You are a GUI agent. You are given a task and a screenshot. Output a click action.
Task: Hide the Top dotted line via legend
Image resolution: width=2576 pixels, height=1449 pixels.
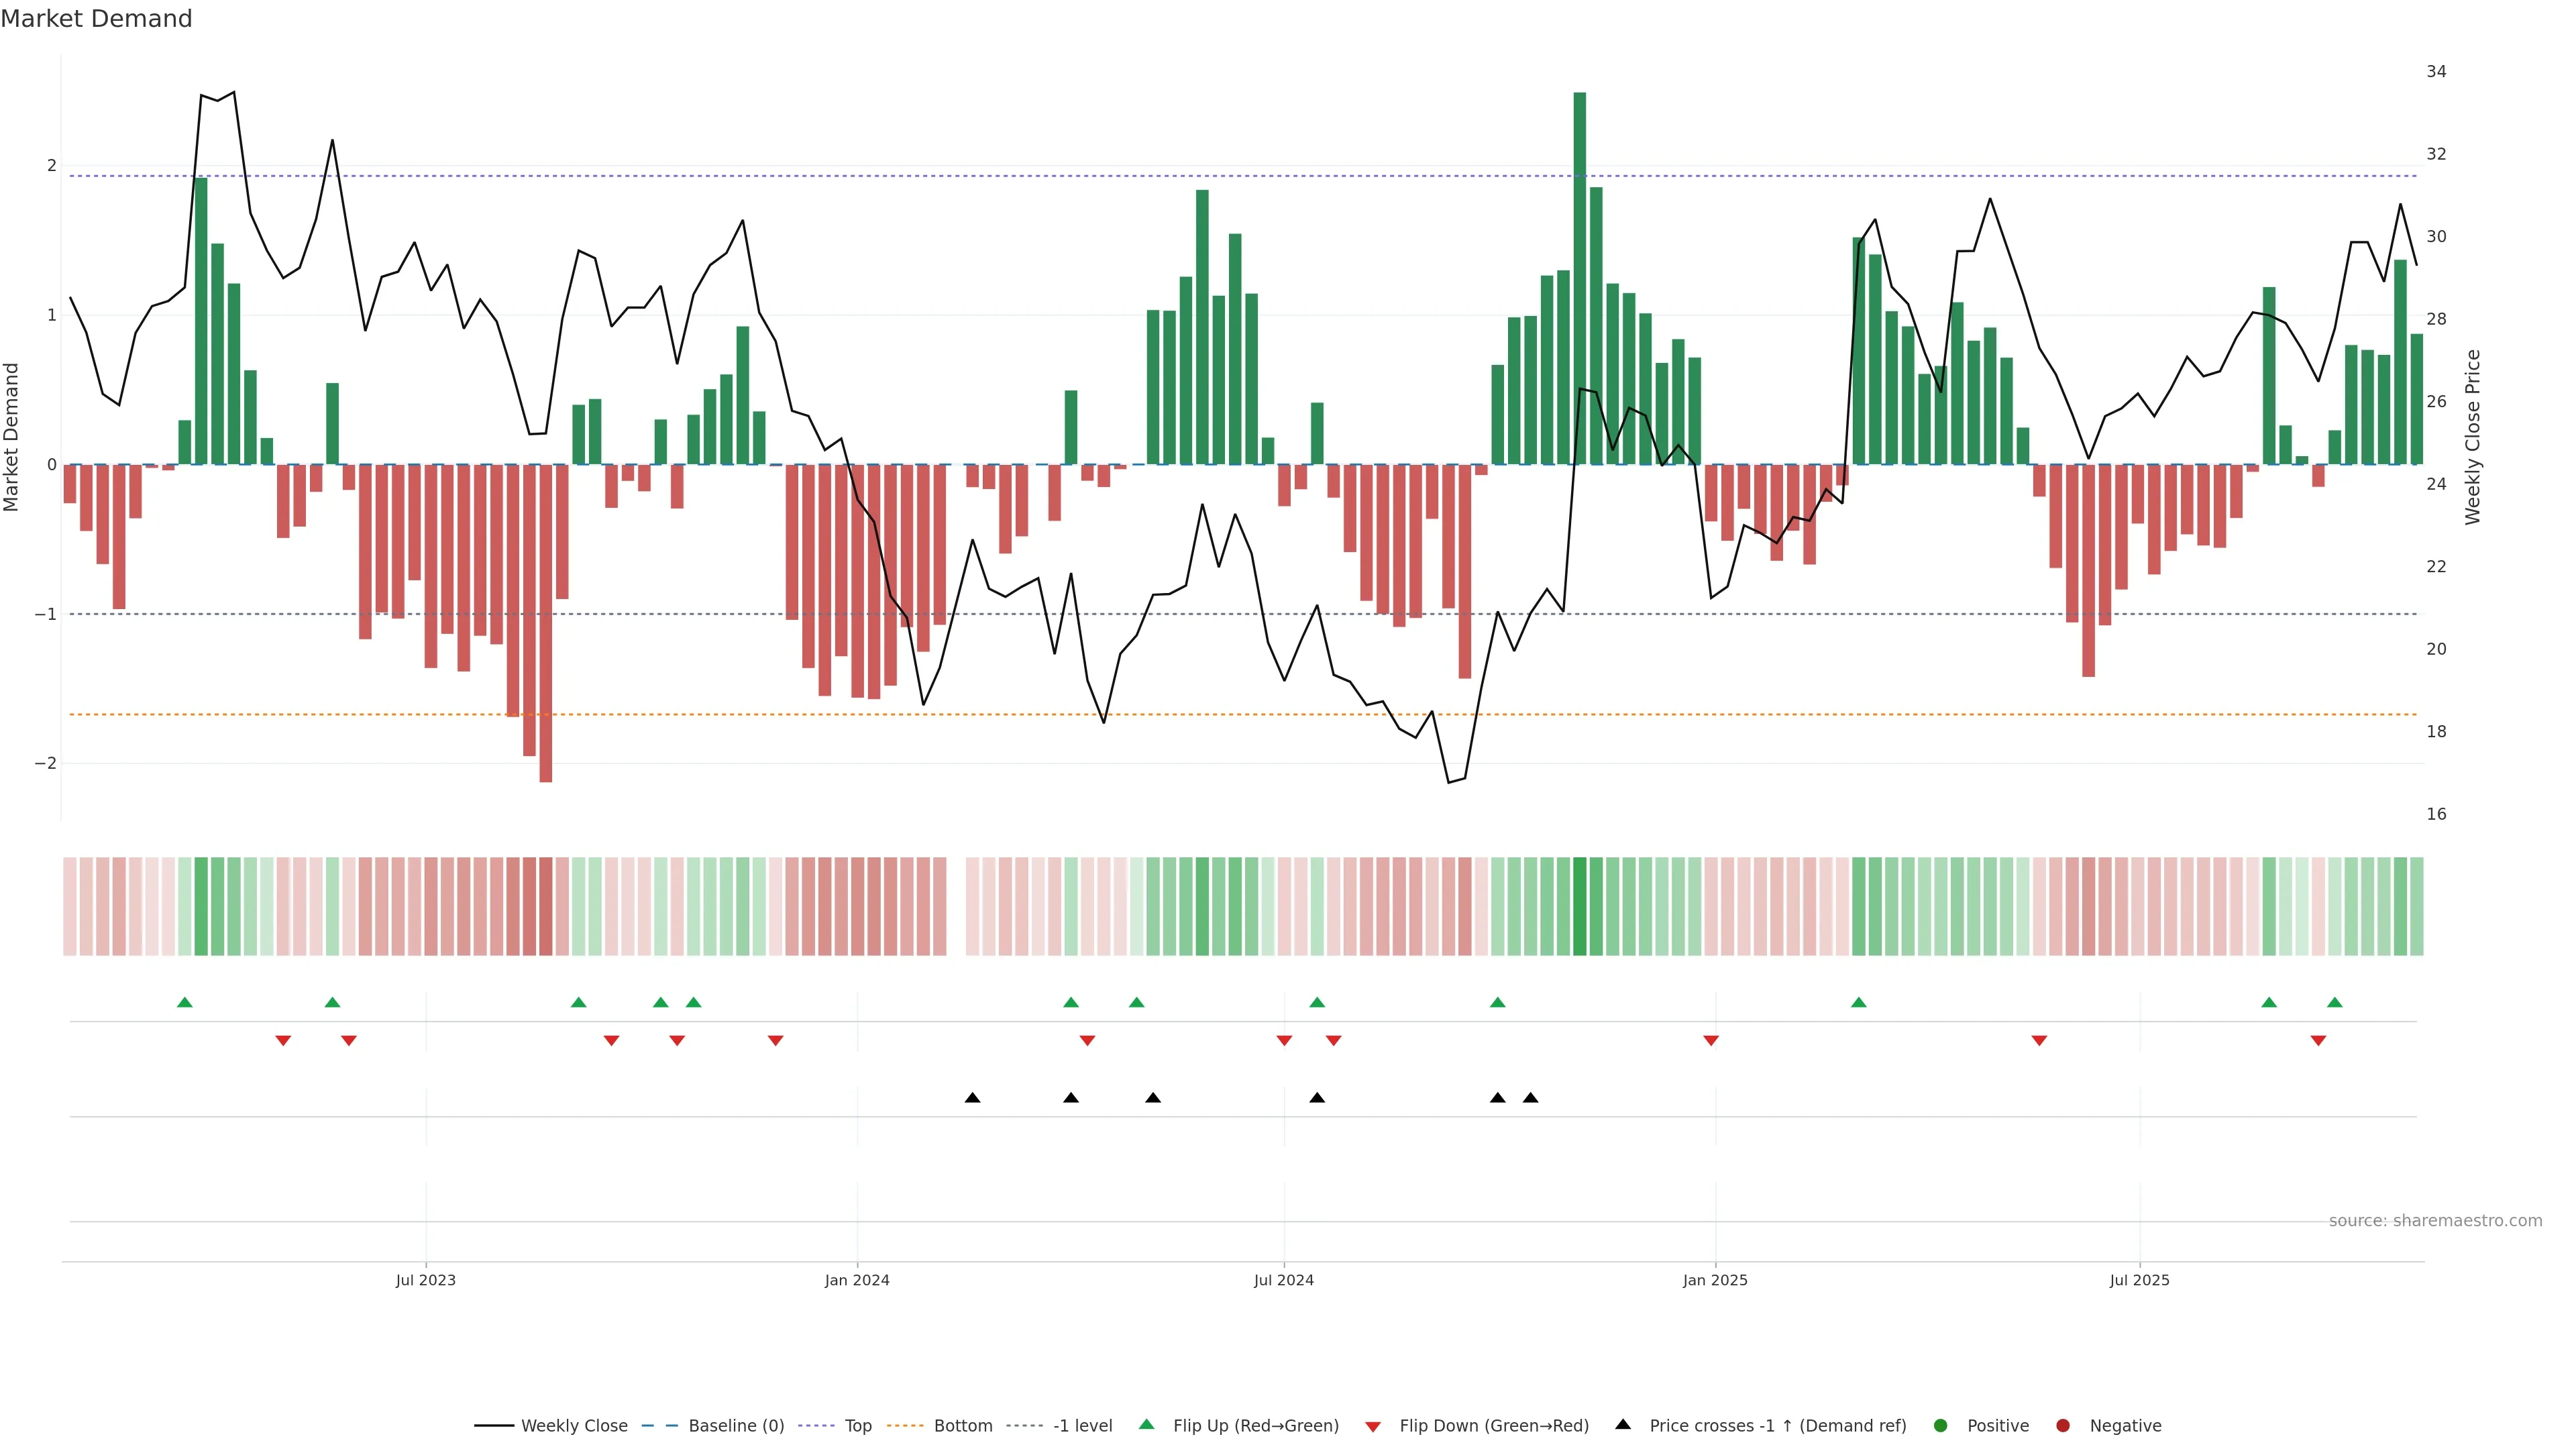(857, 1426)
